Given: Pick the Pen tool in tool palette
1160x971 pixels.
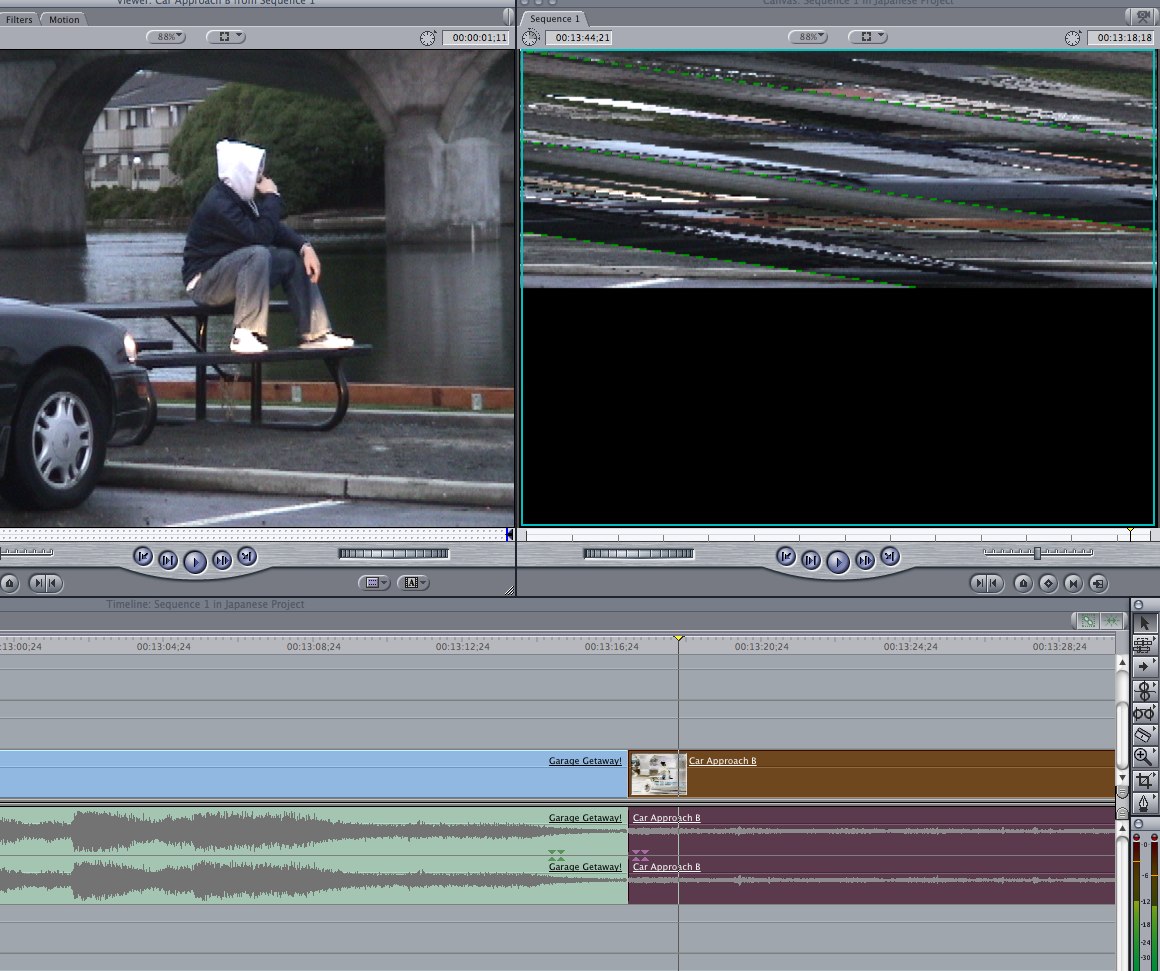Looking at the screenshot, I should [1144, 803].
